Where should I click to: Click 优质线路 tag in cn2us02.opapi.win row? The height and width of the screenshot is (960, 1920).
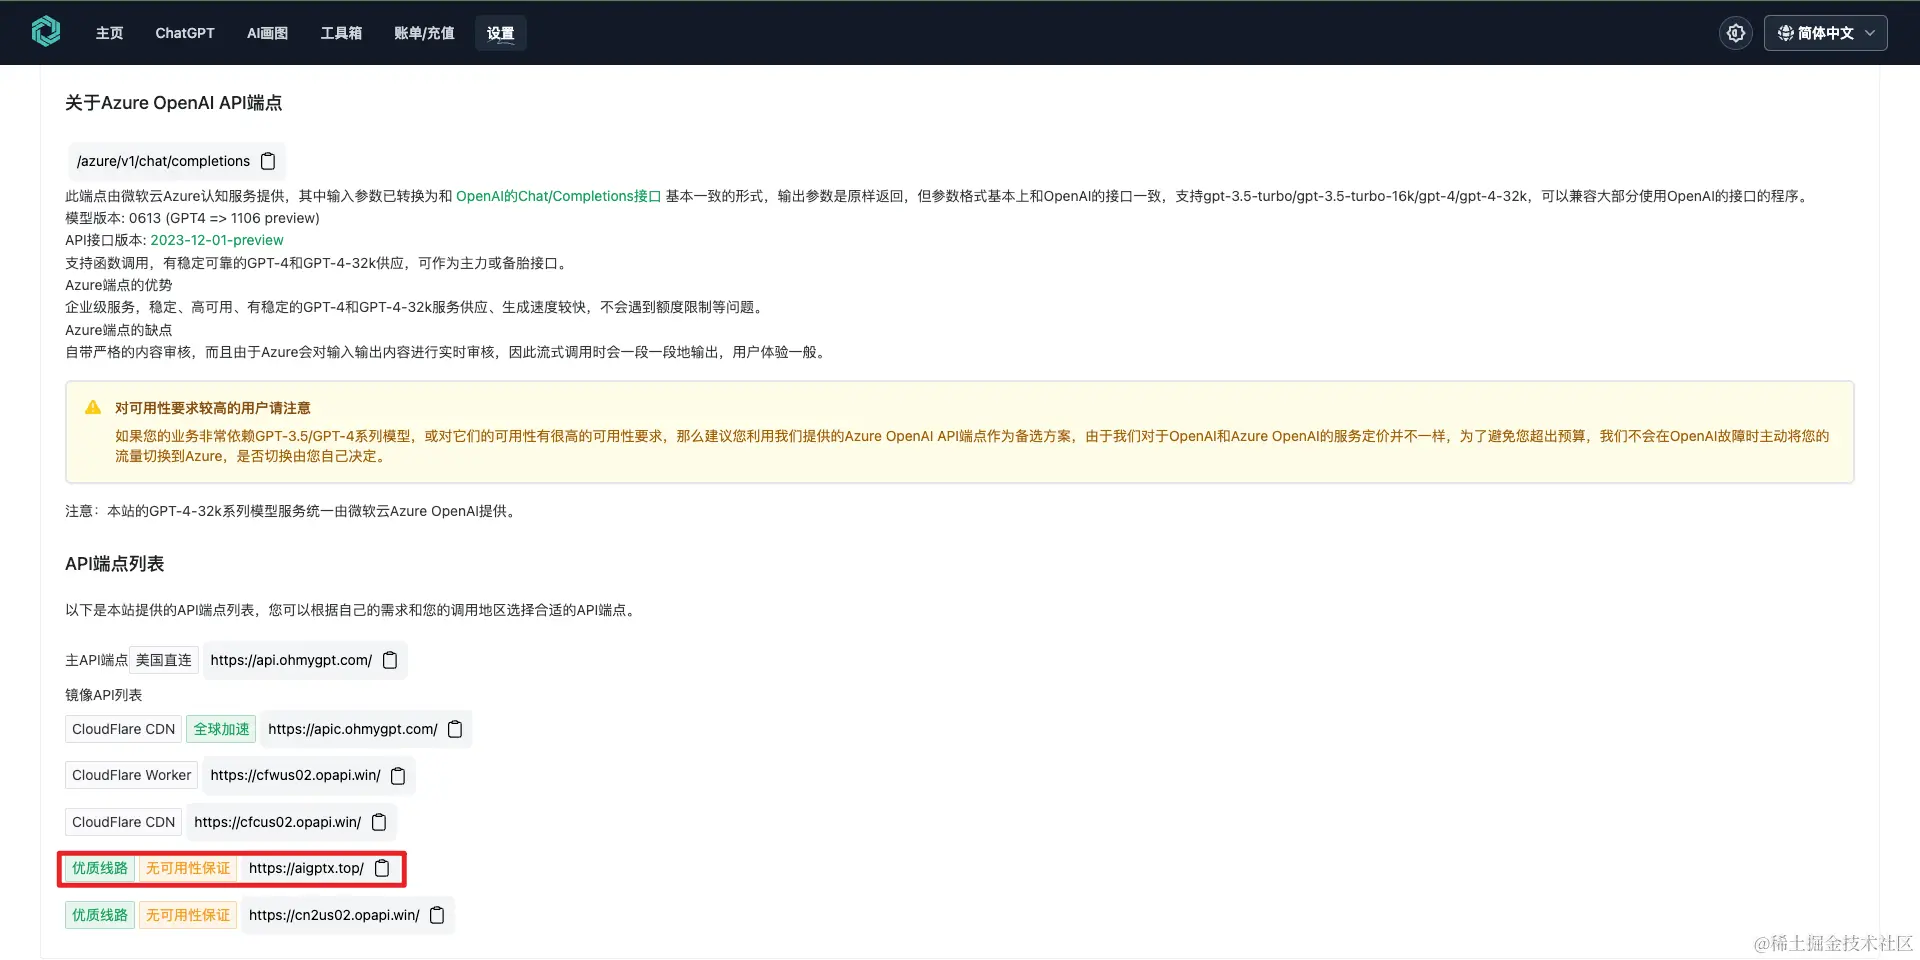coord(100,915)
